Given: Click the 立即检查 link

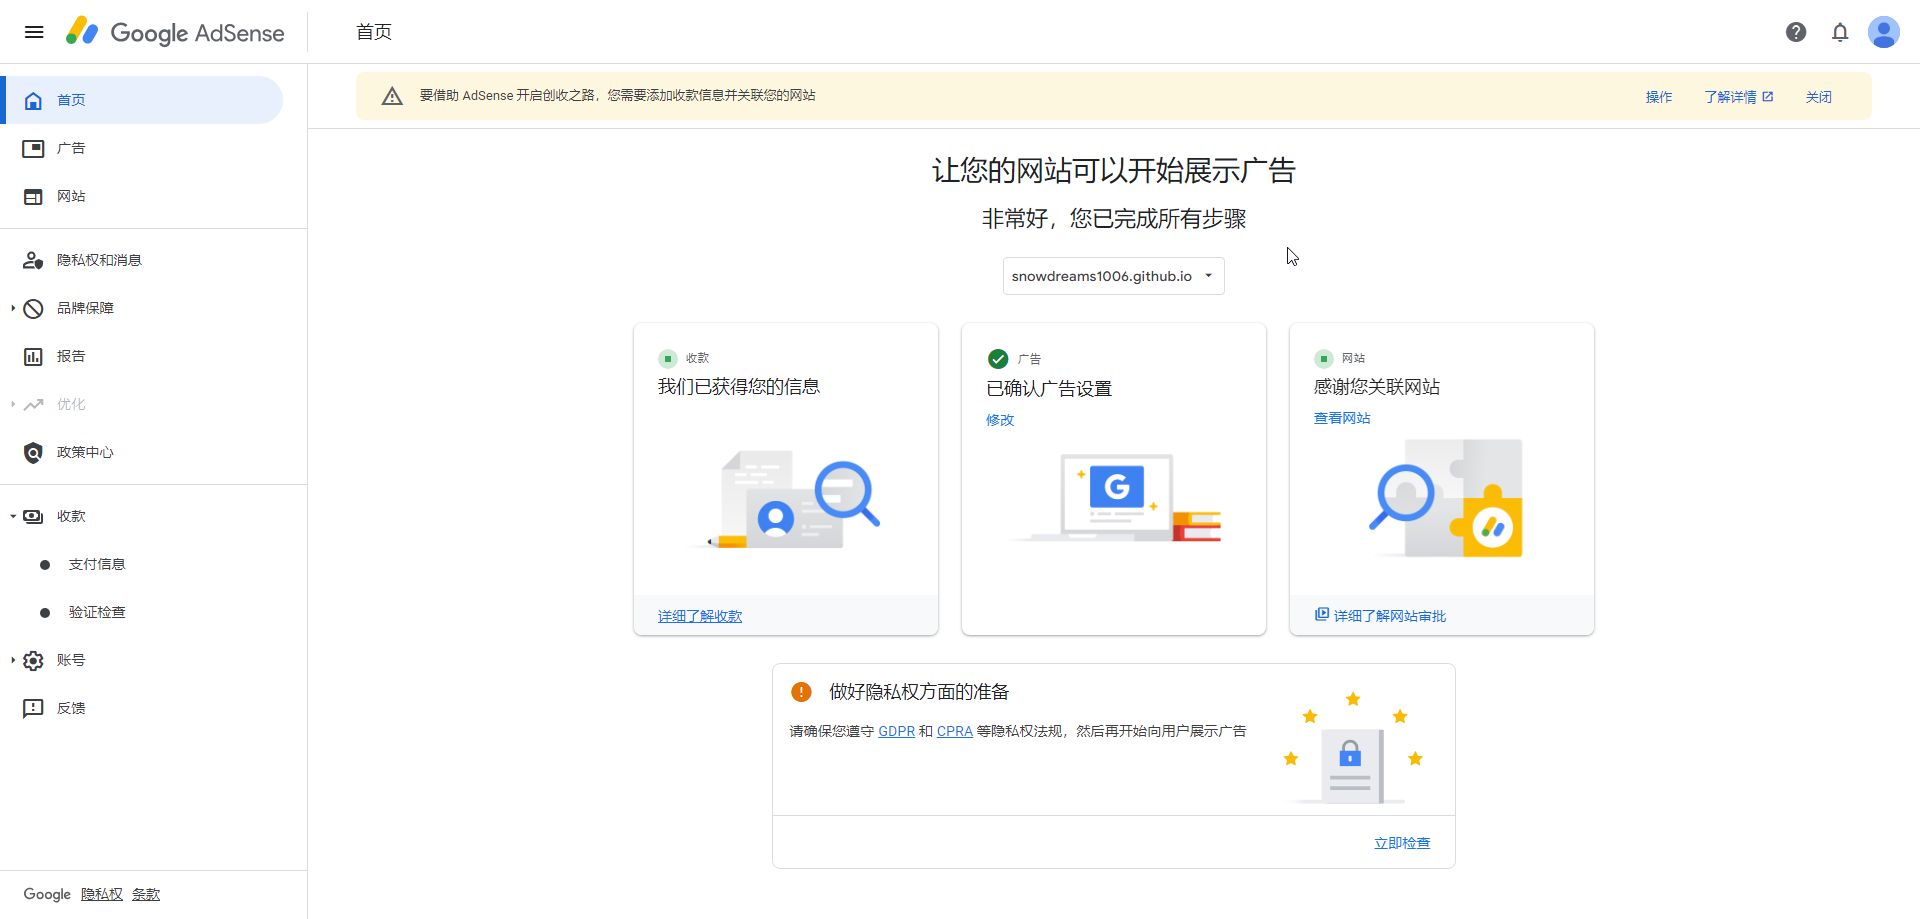Looking at the screenshot, I should tap(1401, 843).
